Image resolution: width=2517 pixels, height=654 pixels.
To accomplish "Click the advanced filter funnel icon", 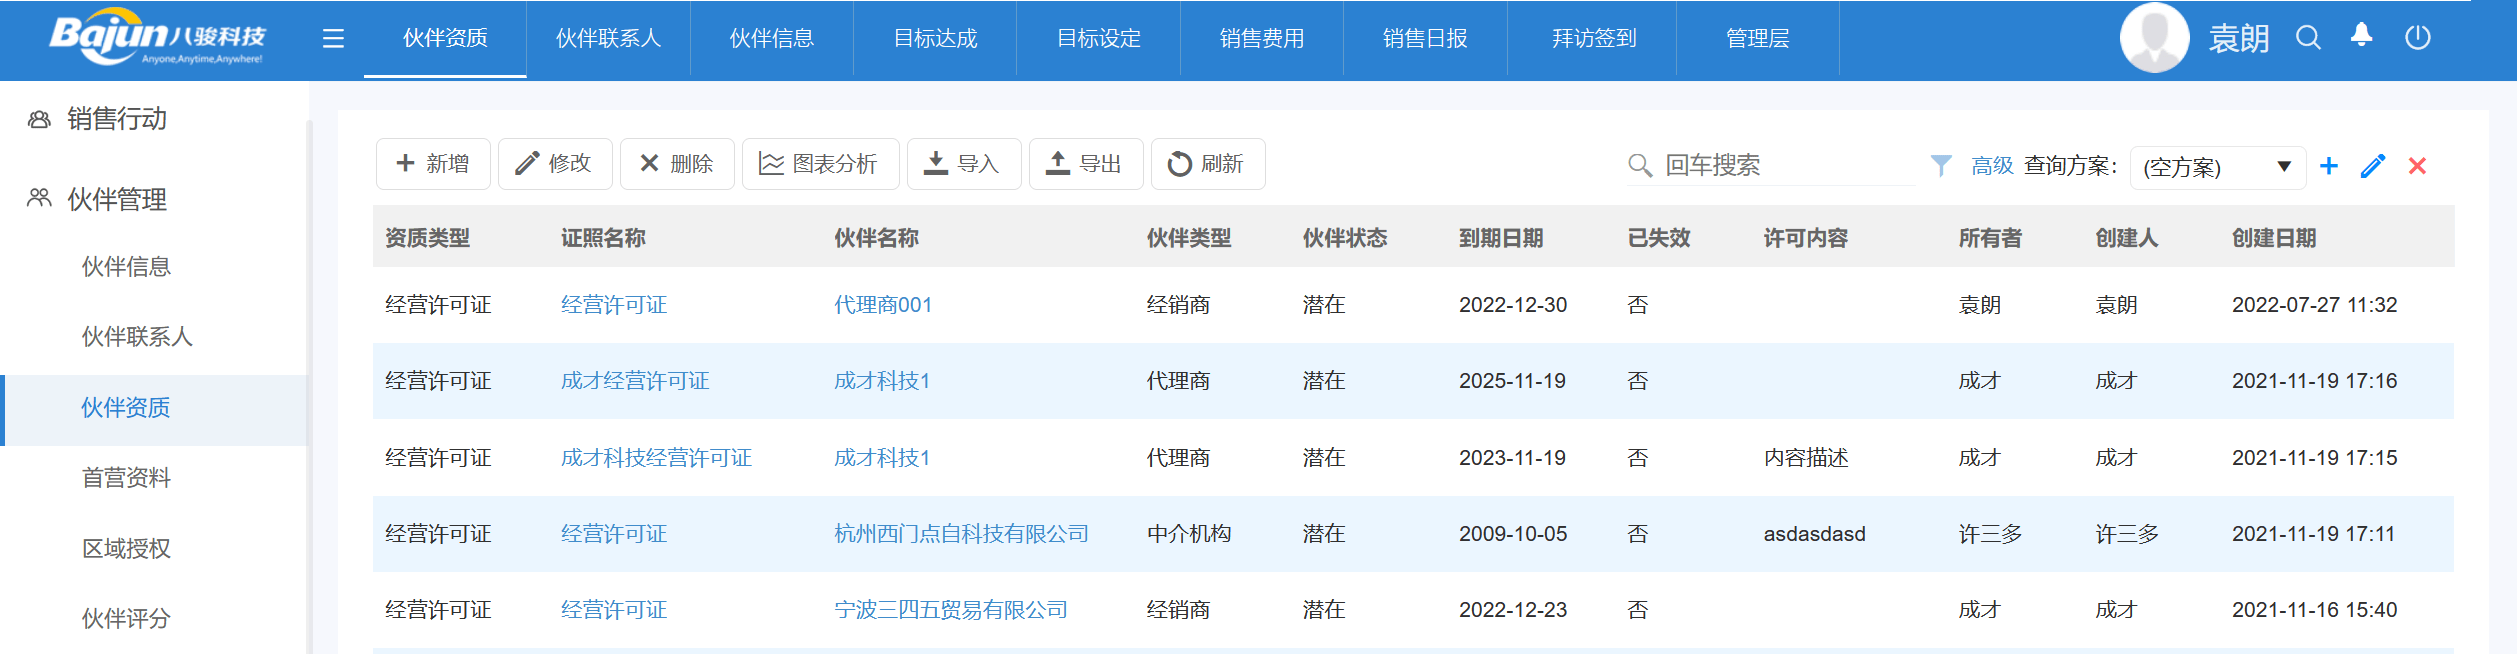I will coord(1941,165).
